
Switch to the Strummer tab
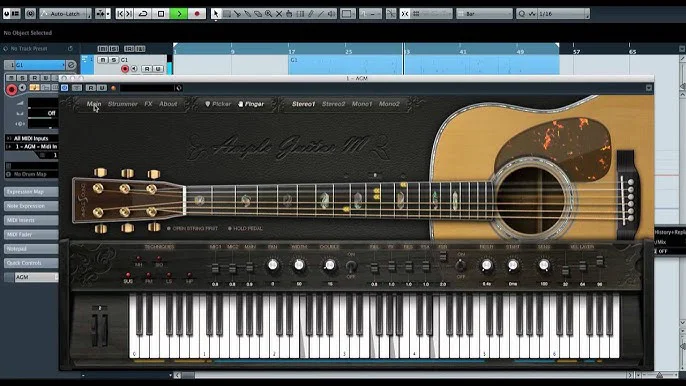click(122, 104)
